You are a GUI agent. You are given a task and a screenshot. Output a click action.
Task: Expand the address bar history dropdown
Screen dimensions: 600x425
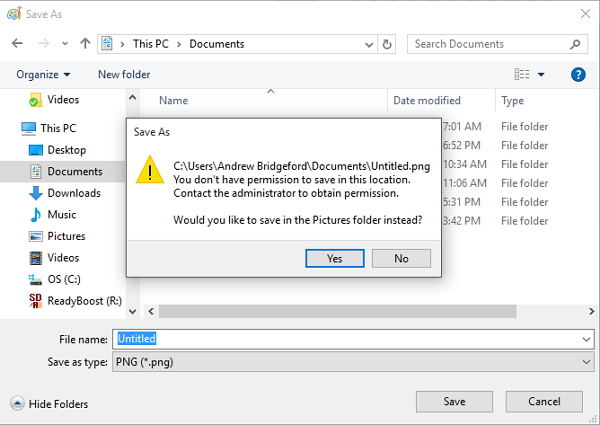pyautogui.click(x=369, y=44)
